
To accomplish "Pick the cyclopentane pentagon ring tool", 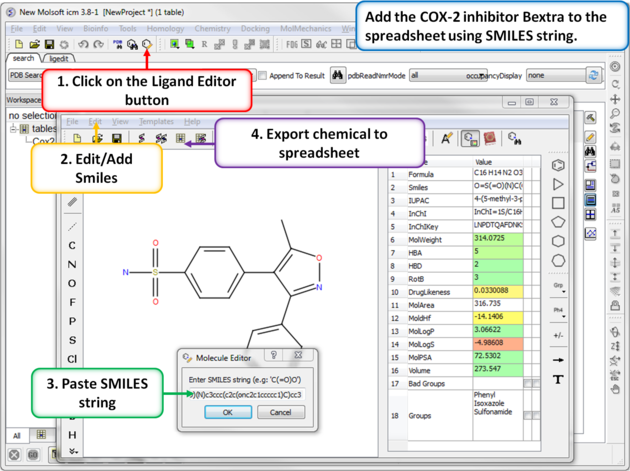I will click(558, 222).
